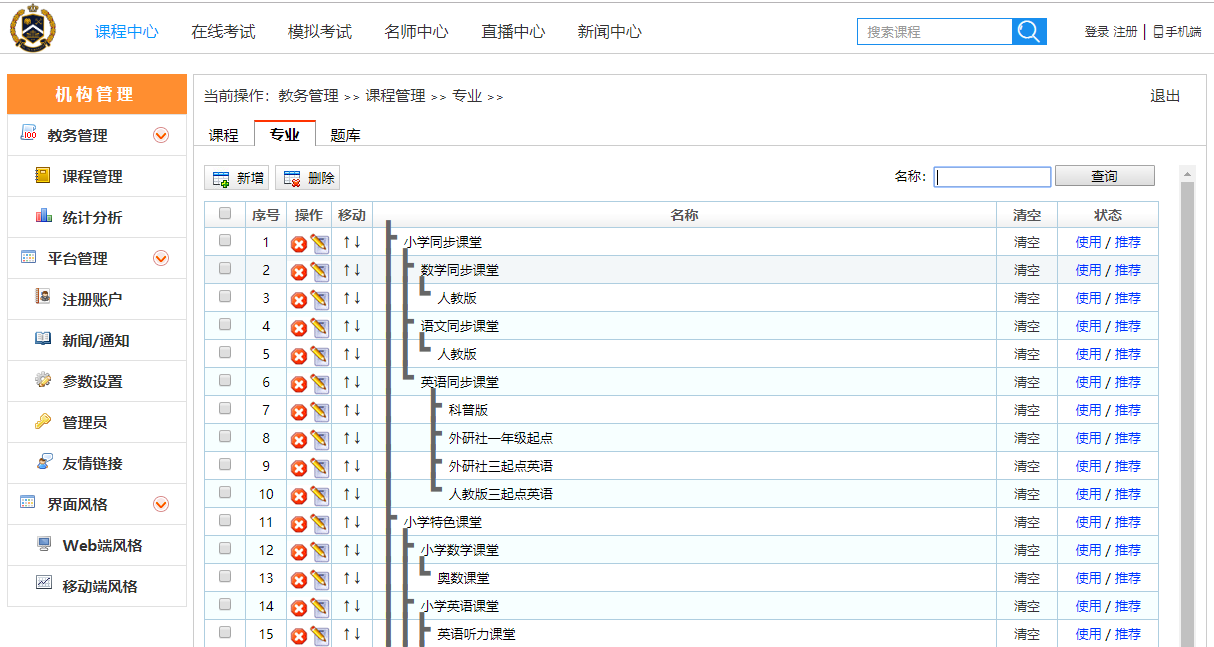Click edit pencil icon in row 14
This screenshot has height=647, width=1214.
click(x=319, y=607)
